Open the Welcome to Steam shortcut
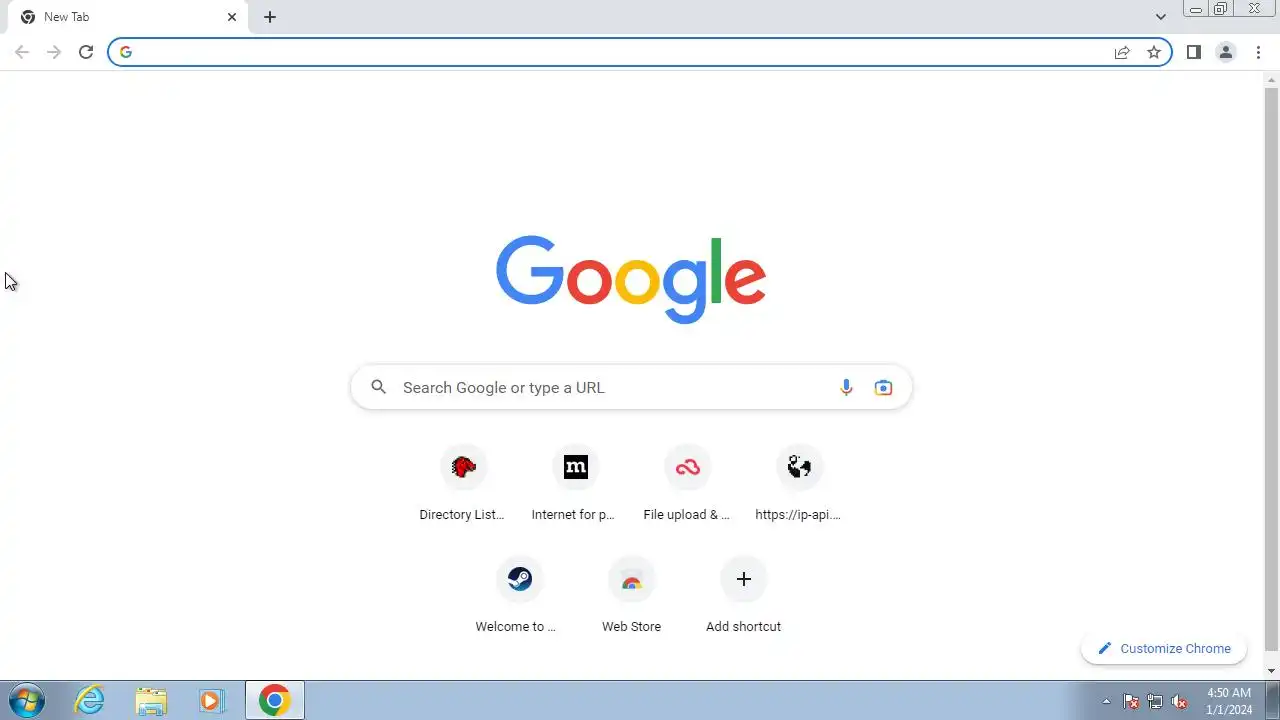The width and height of the screenshot is (1280, 720). point(519,596)
